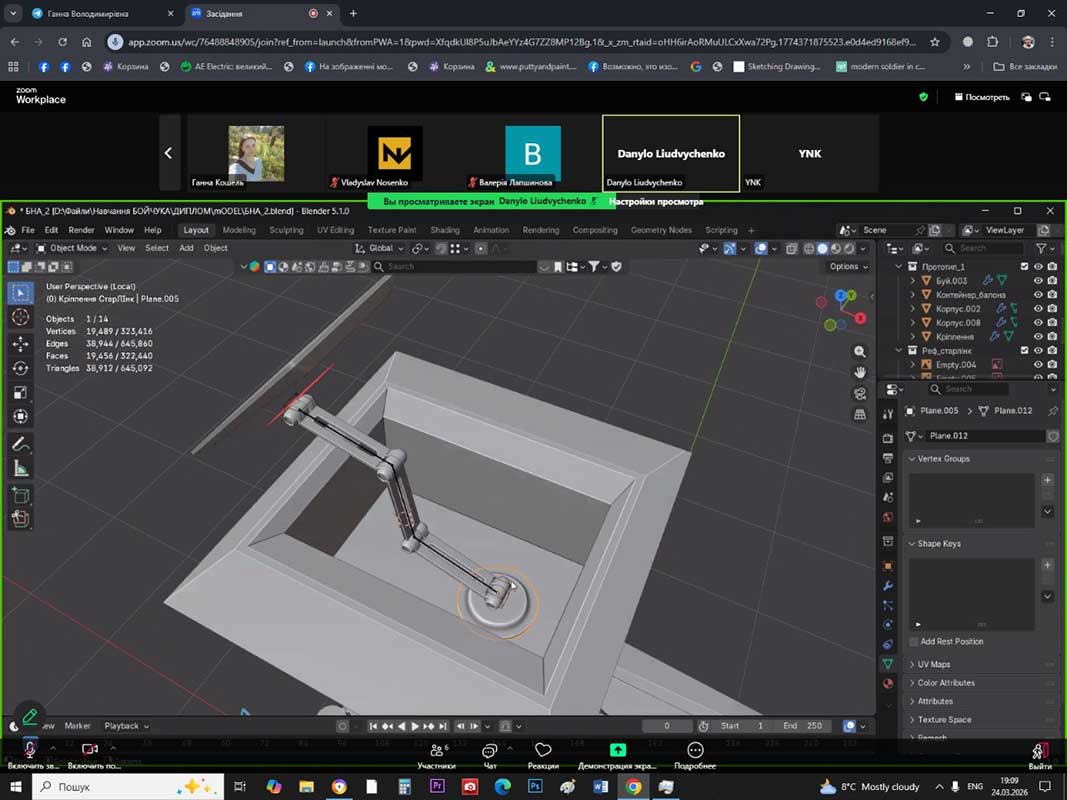Click the Zoom Демонстрация экрана share button

tap(618, 751)
